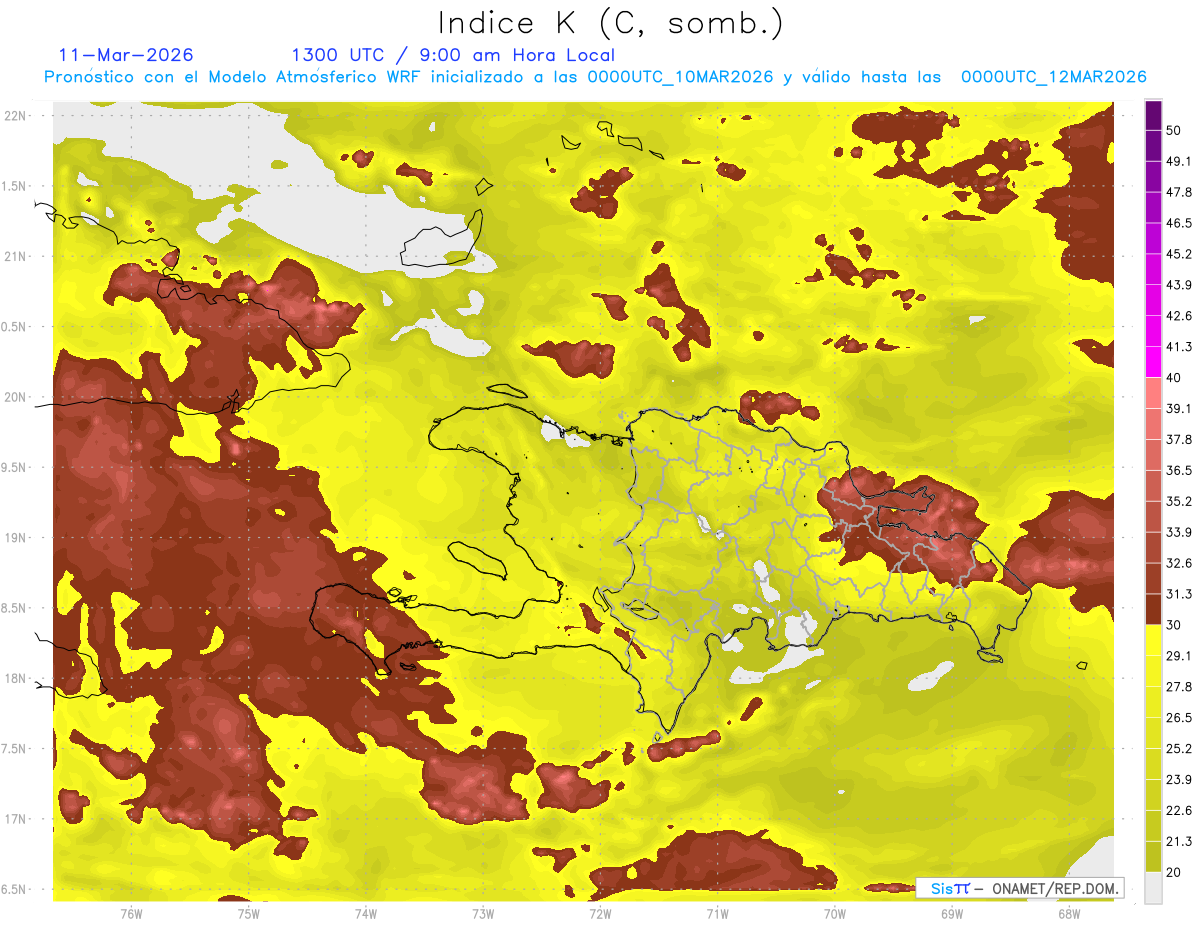Click the legend value "49.1"
The image size is (1200, 927).
click(x=1179, y=162)
